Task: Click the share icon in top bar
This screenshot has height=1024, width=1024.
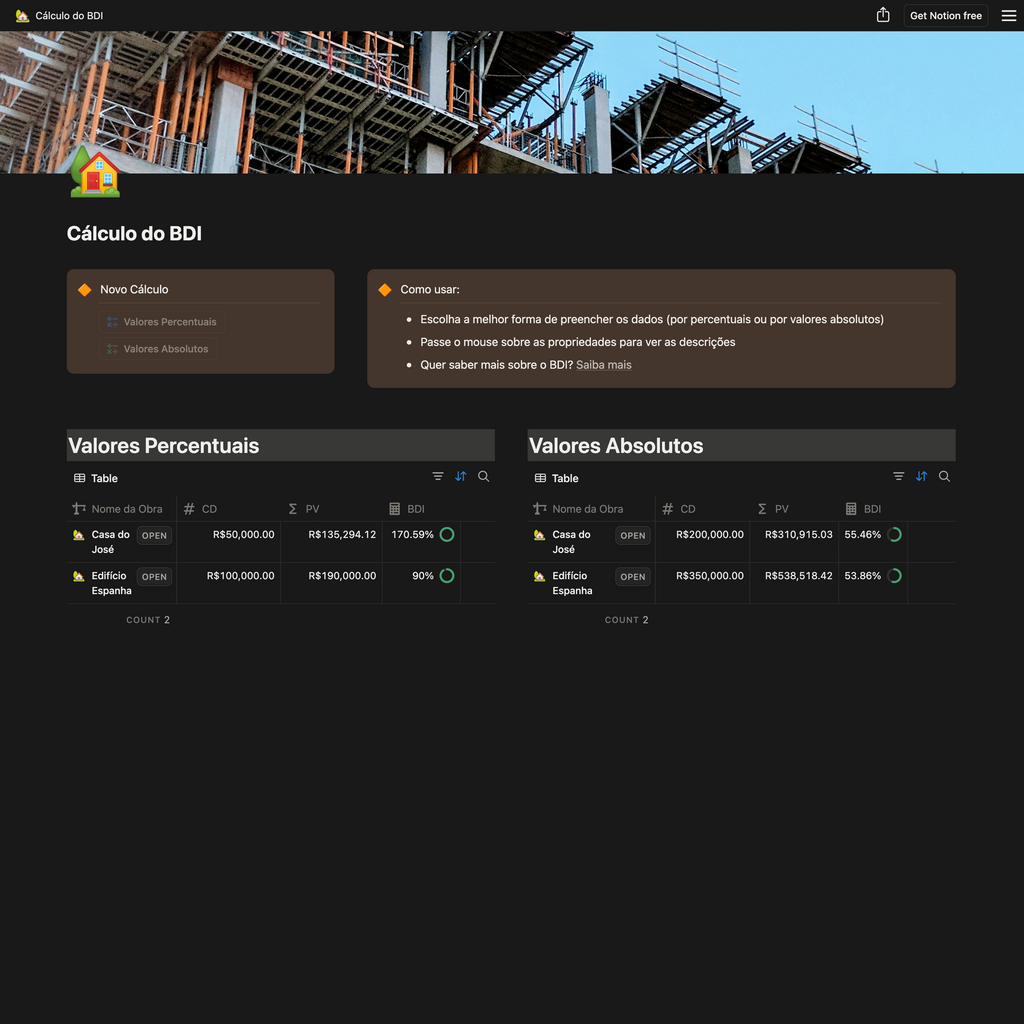Action: (883, 15)
